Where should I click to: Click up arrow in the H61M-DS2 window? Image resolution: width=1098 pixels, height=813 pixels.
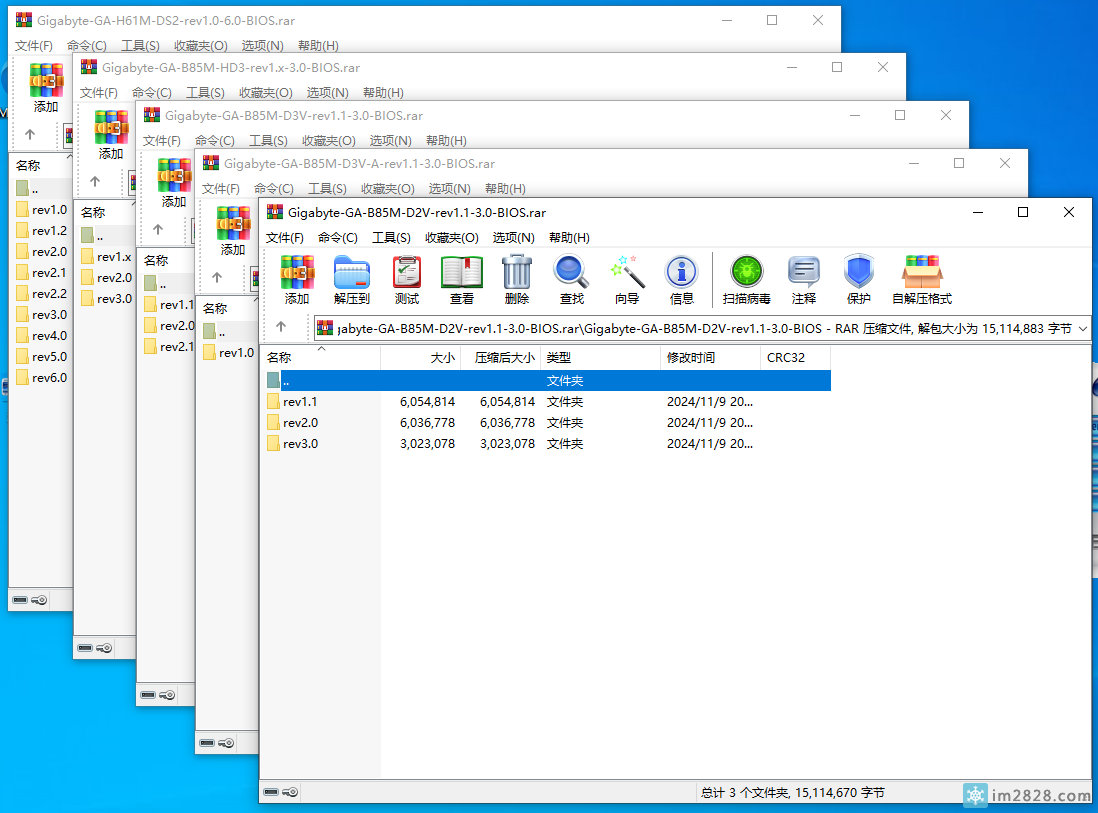(29, 134)
